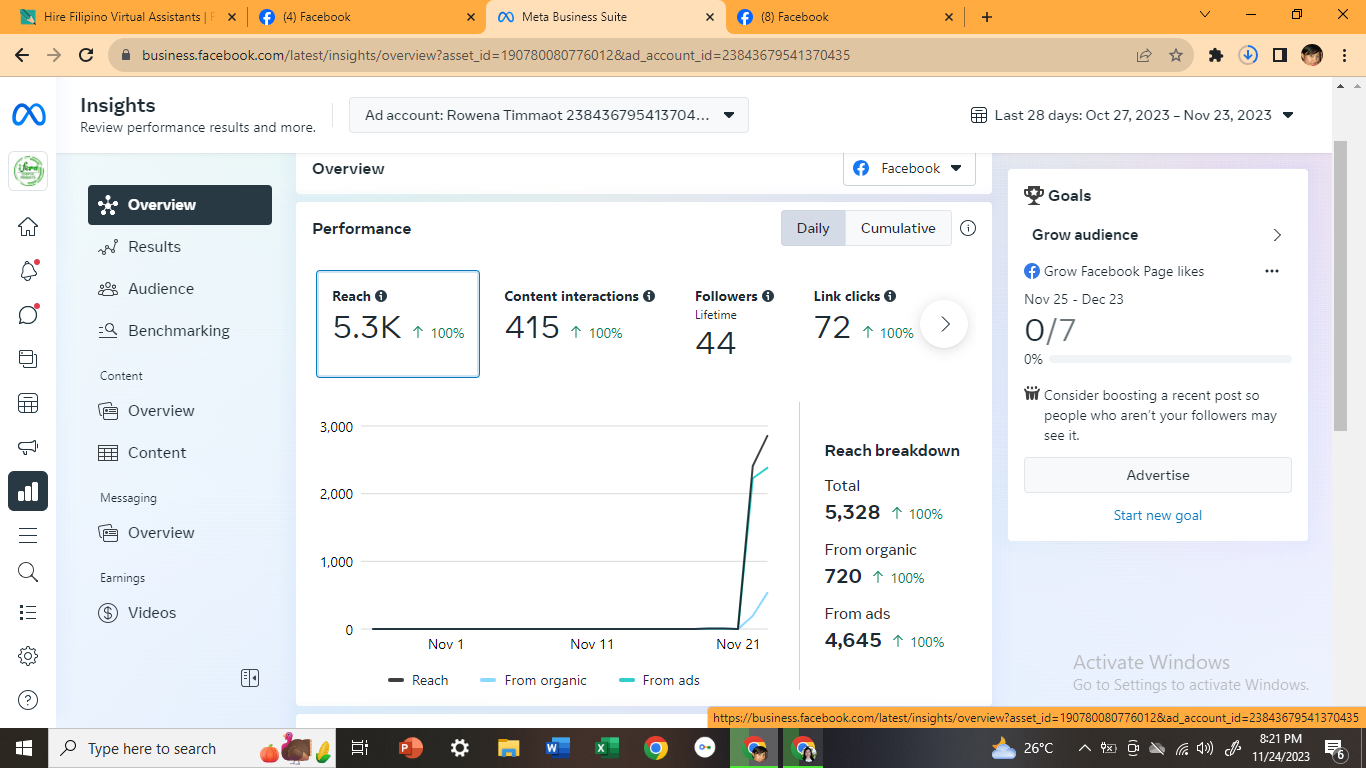Click the Meta logo icon
1366x768 pixels.
[x=28, y=115]
